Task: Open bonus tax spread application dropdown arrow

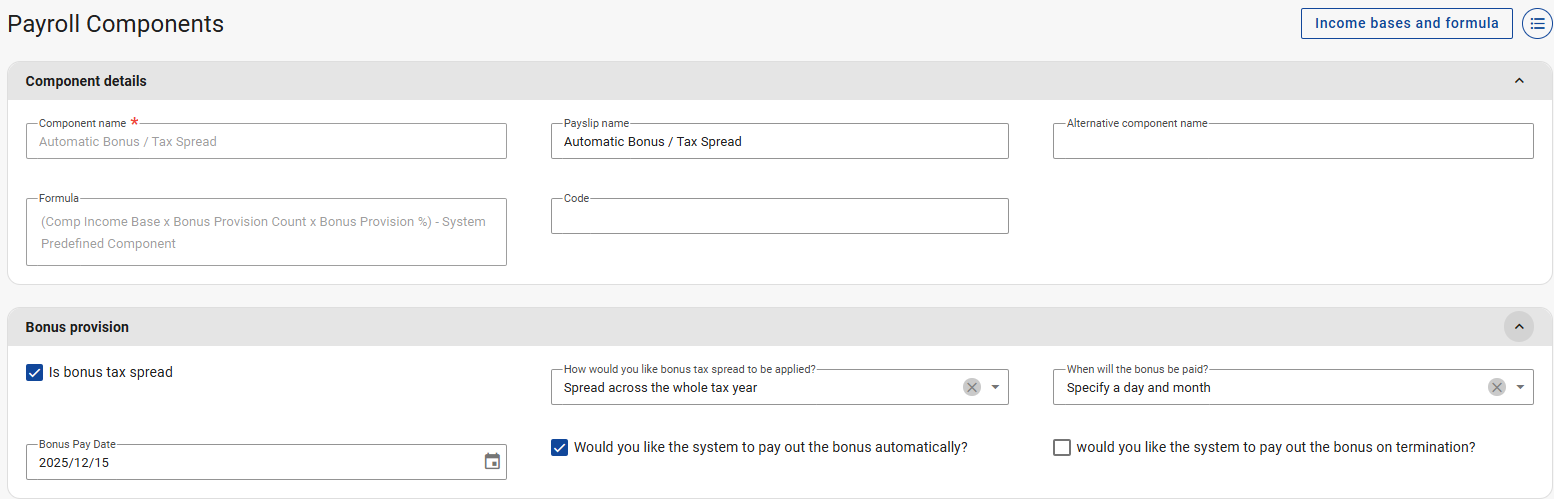Action: click(x=996, y=387)
